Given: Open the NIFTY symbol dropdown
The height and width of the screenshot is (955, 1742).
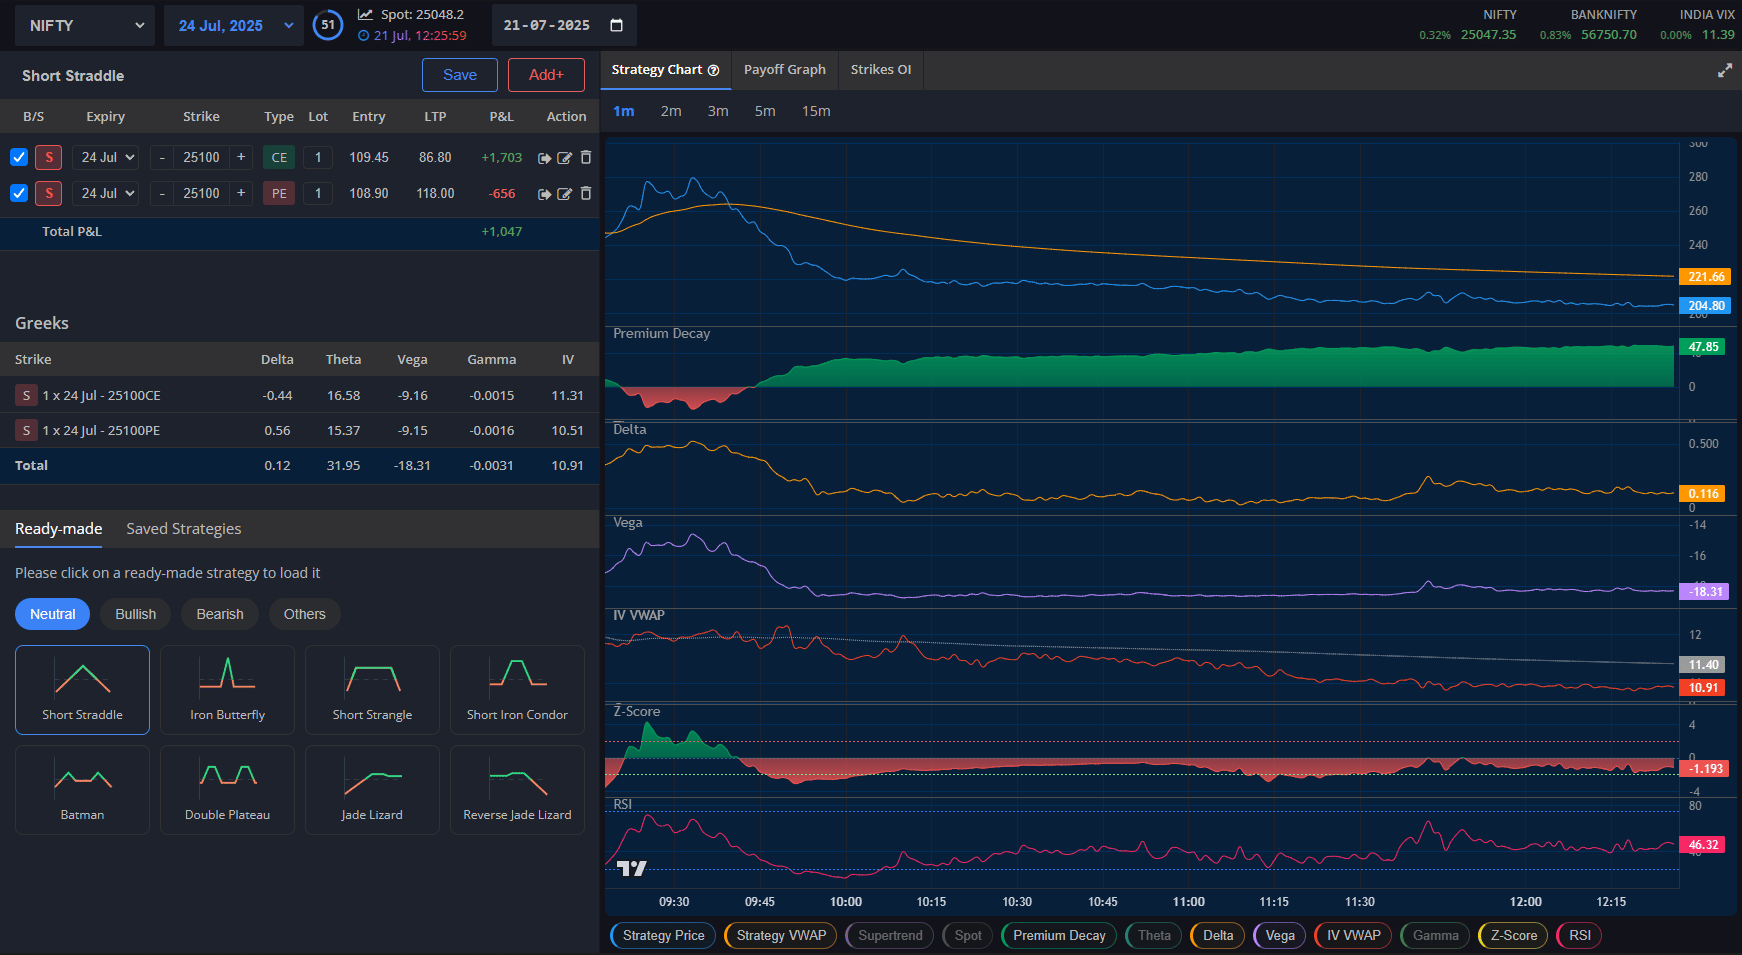Looking at the screenshot, I should click(85, 25).
